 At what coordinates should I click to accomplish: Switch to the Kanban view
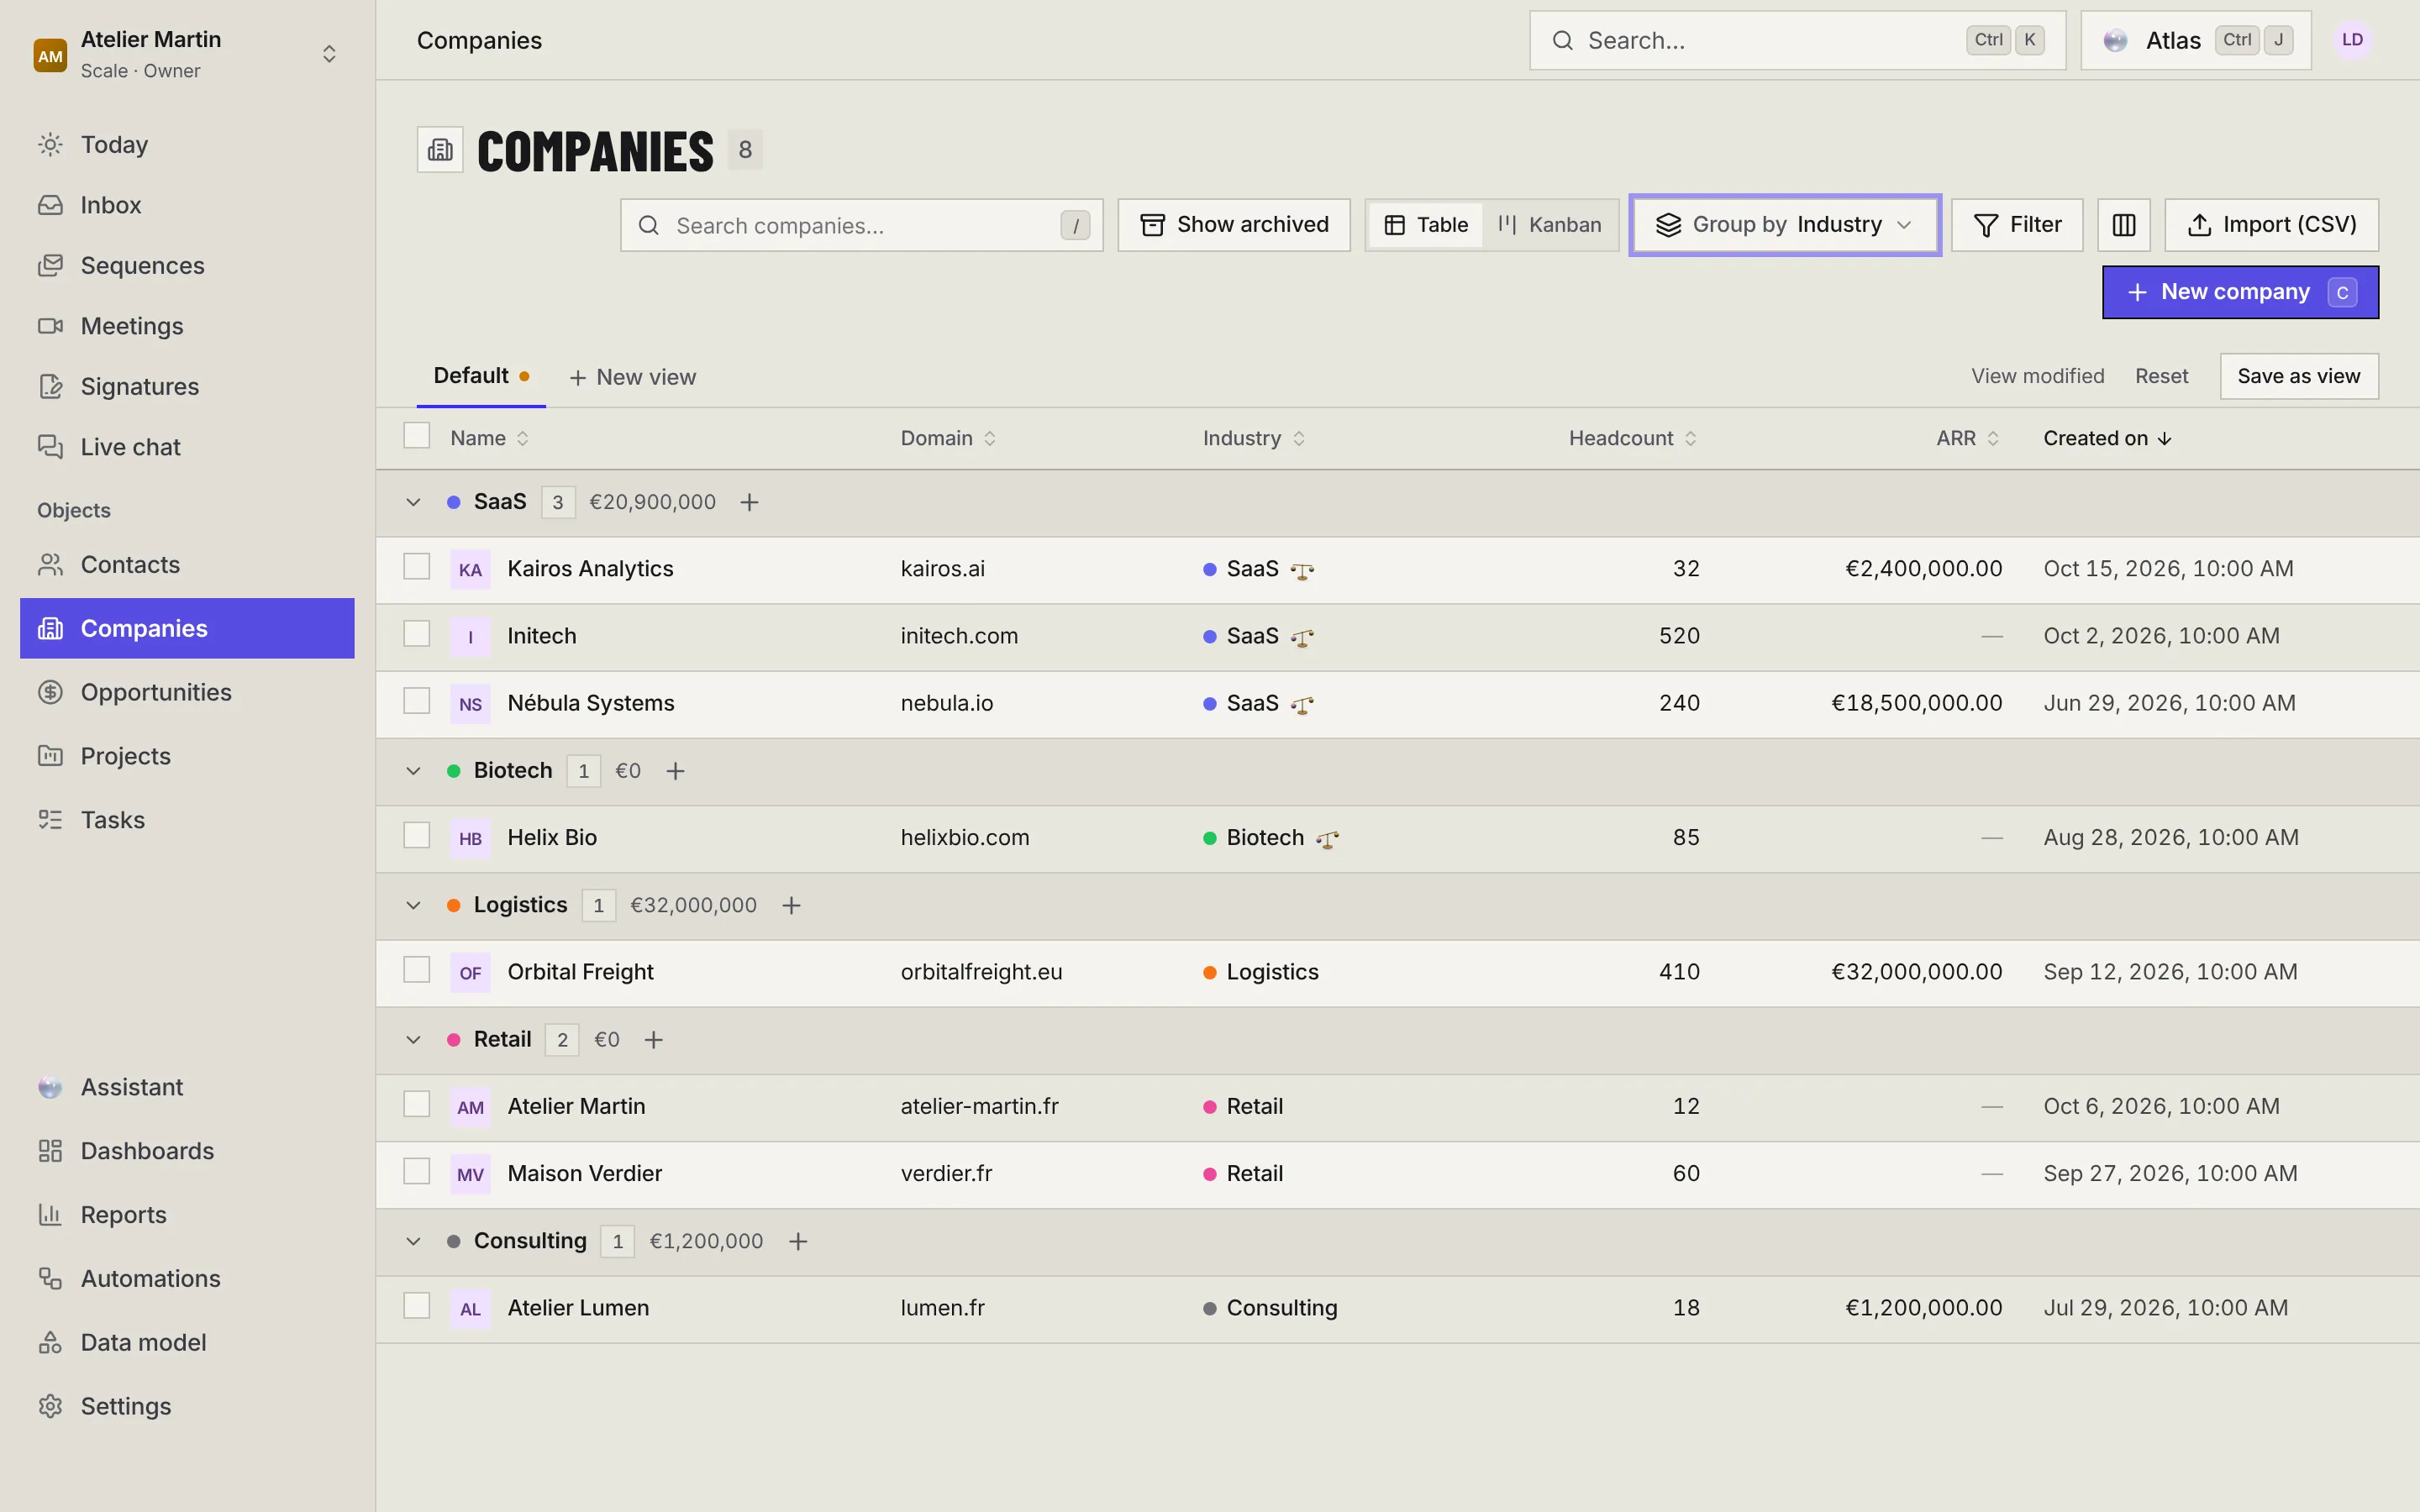1549,225
